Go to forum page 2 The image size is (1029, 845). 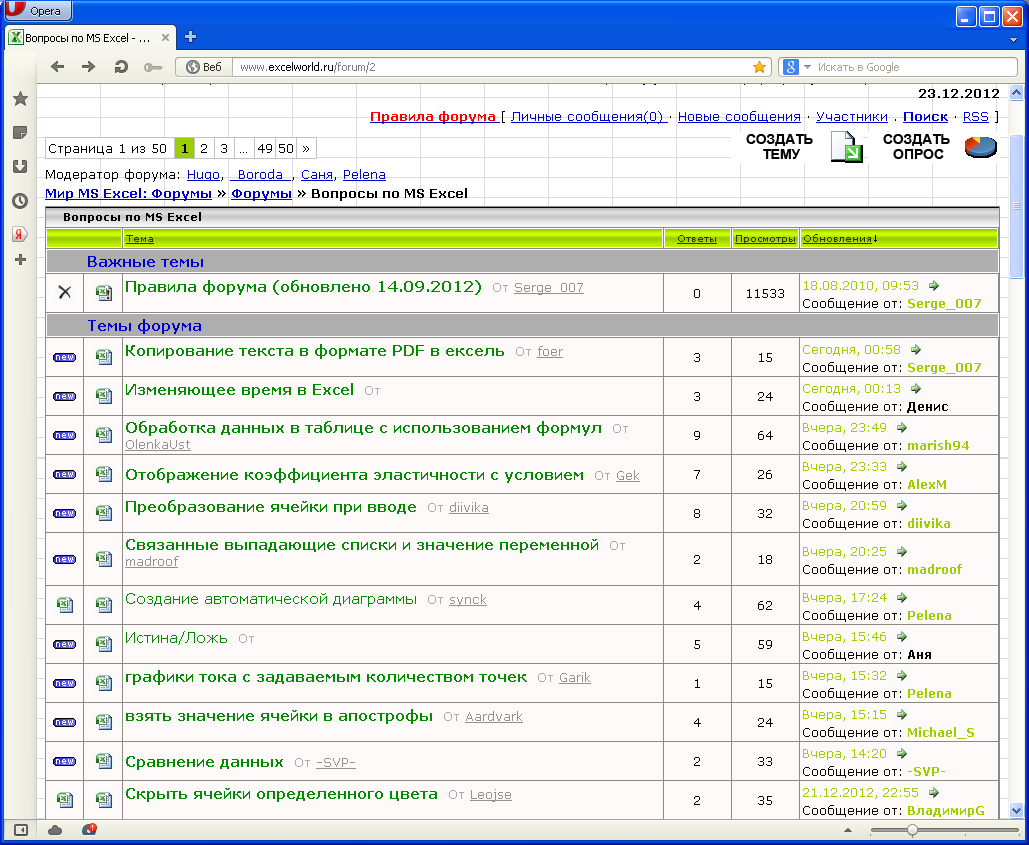click(x=204, y=148)
